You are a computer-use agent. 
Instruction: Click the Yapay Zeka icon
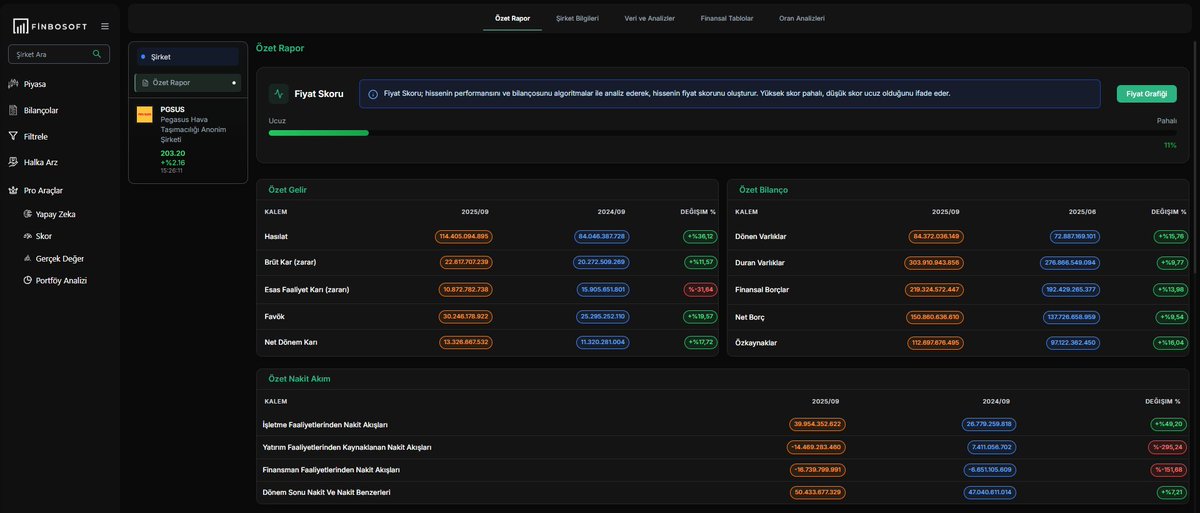click(x=28, y=214)
